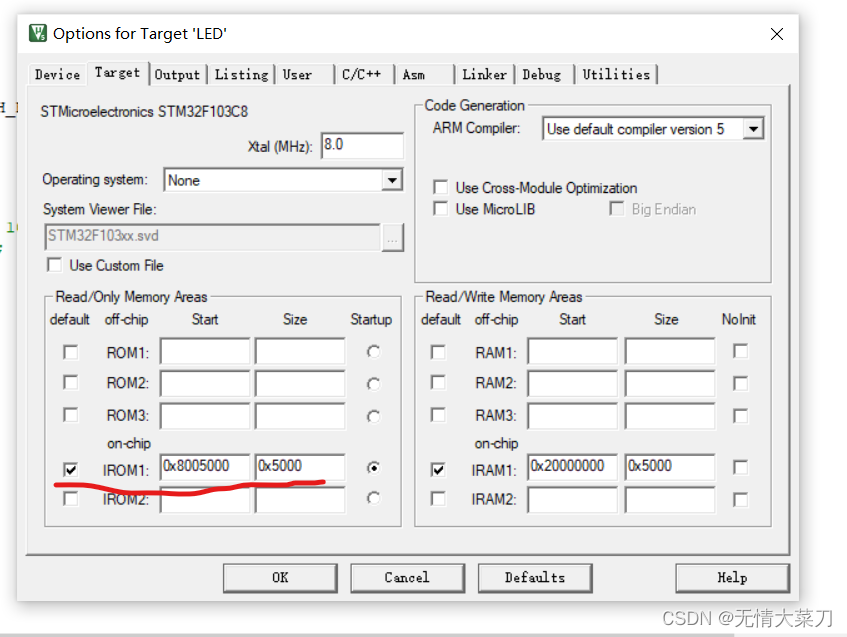Enable NoInit for RAM2
The width and height of the screenshot is (847, 637).
point(741,384)
